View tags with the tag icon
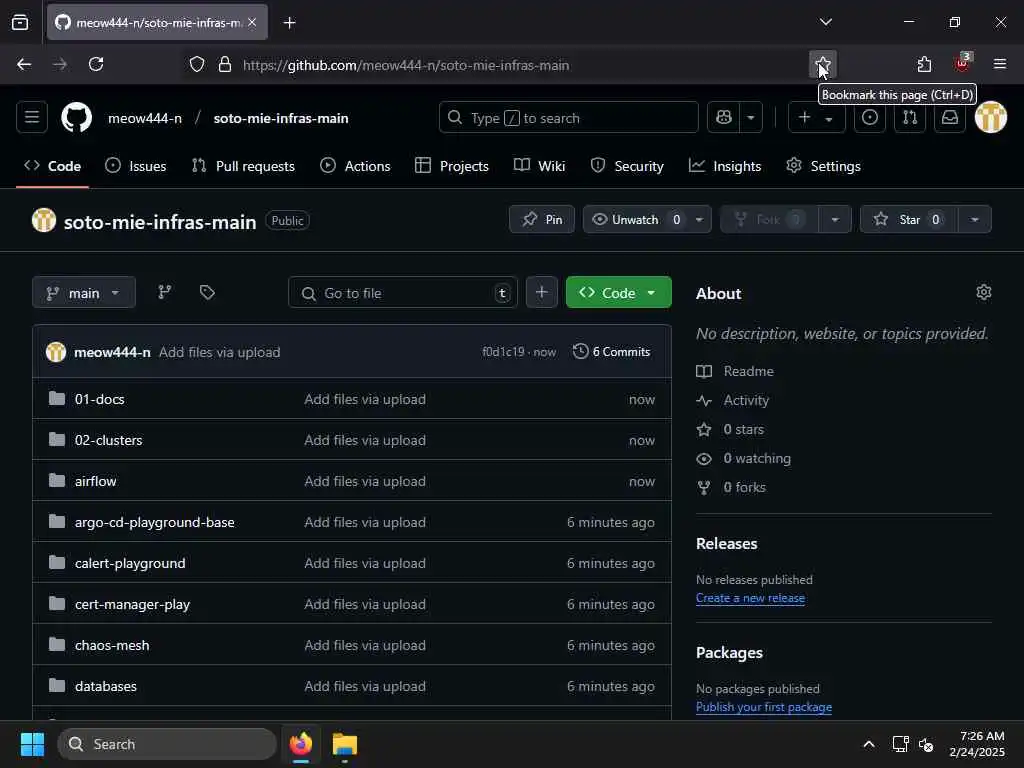Screen dimensions: 1024x768 click(207, 293)
